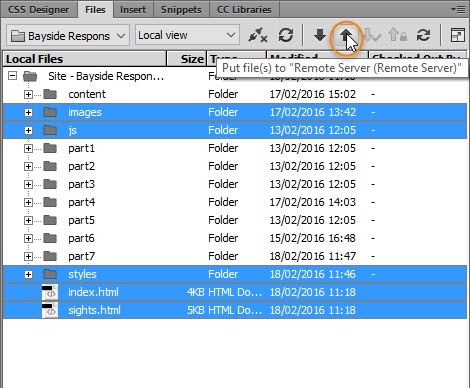Image resolution: width=470 pixels, height=388 pixels.
Task: Click the 17/02/2016 14:03 modified date
Action: 313,202
